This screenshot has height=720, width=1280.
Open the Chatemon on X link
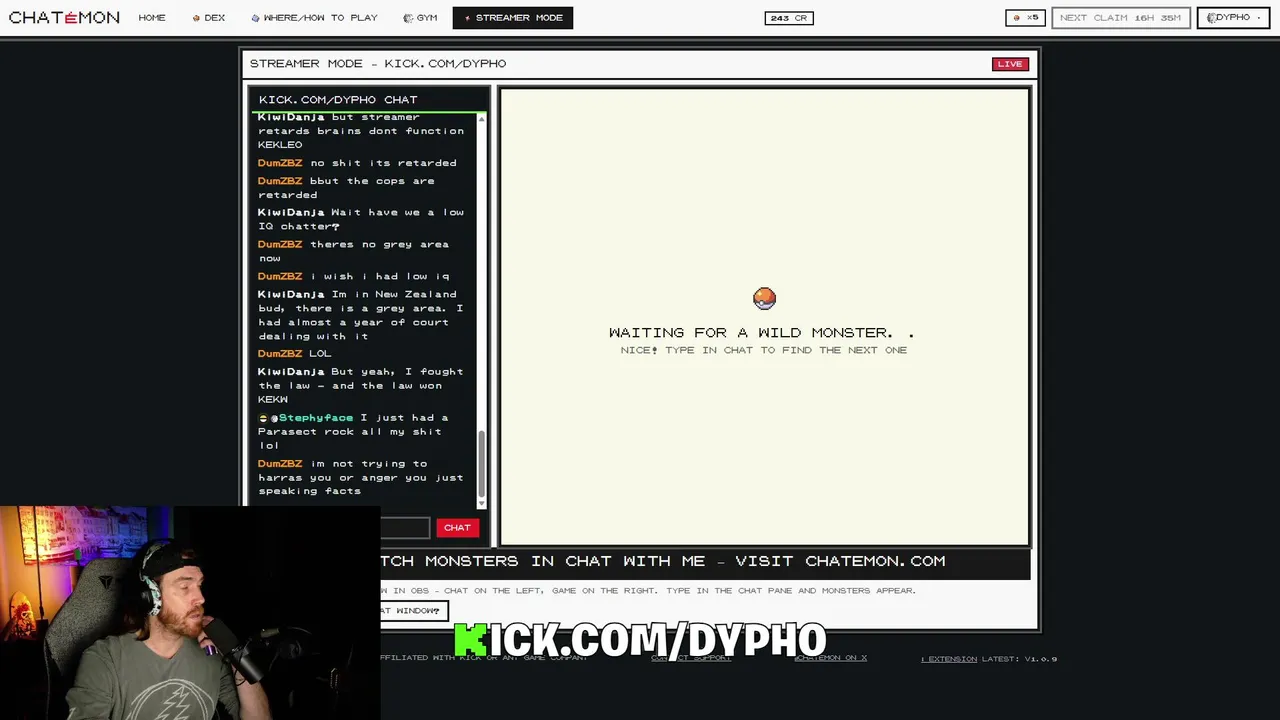(x=830, y=658)
